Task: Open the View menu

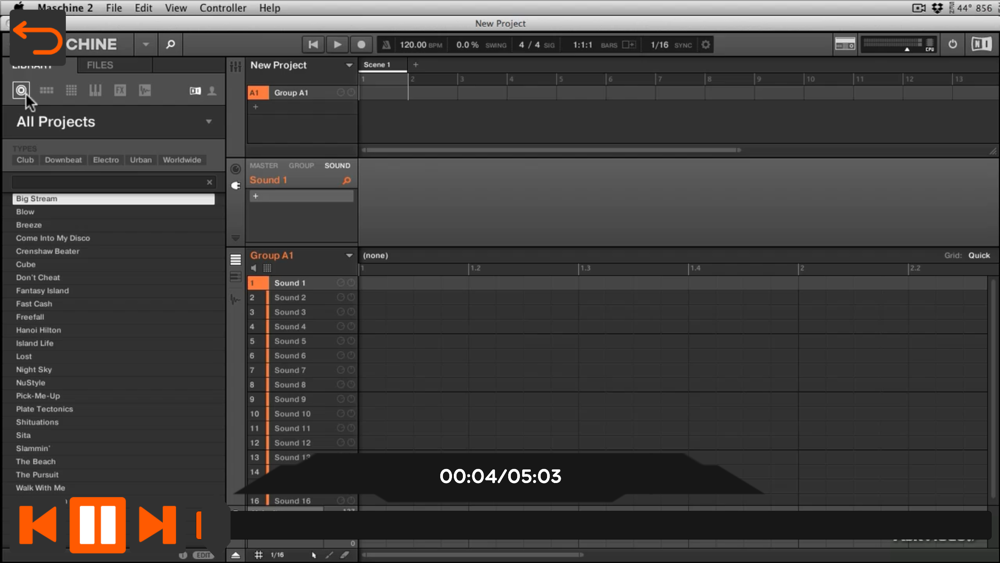Action: 175,8
